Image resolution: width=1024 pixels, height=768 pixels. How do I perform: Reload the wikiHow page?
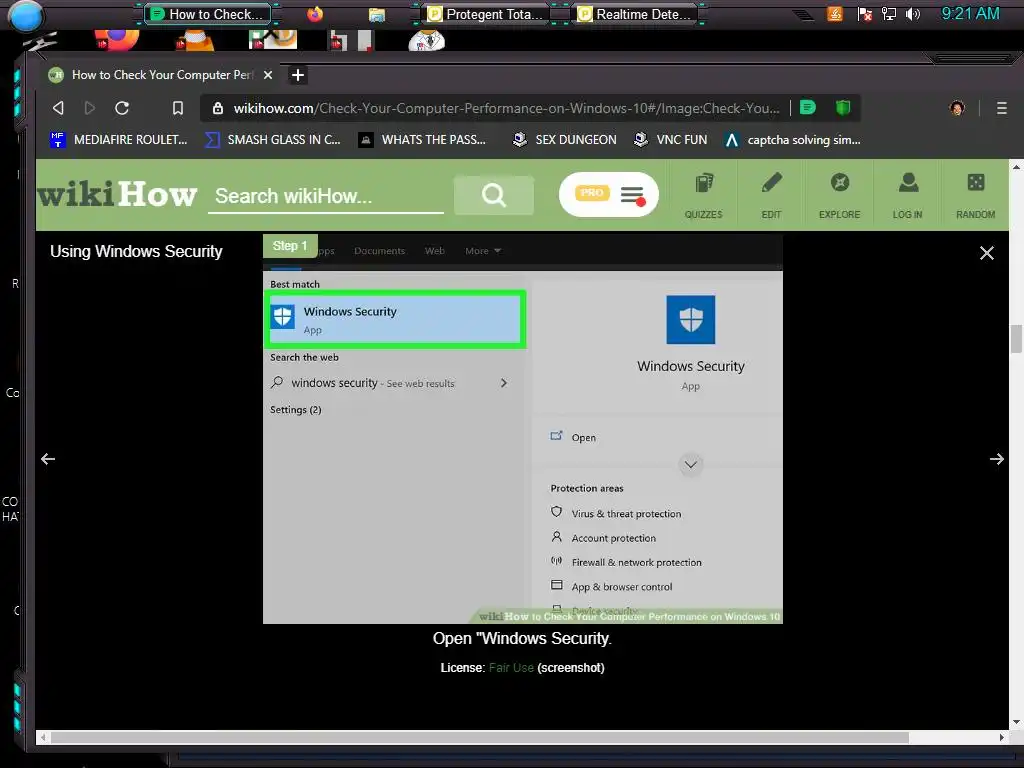[122, 108]
